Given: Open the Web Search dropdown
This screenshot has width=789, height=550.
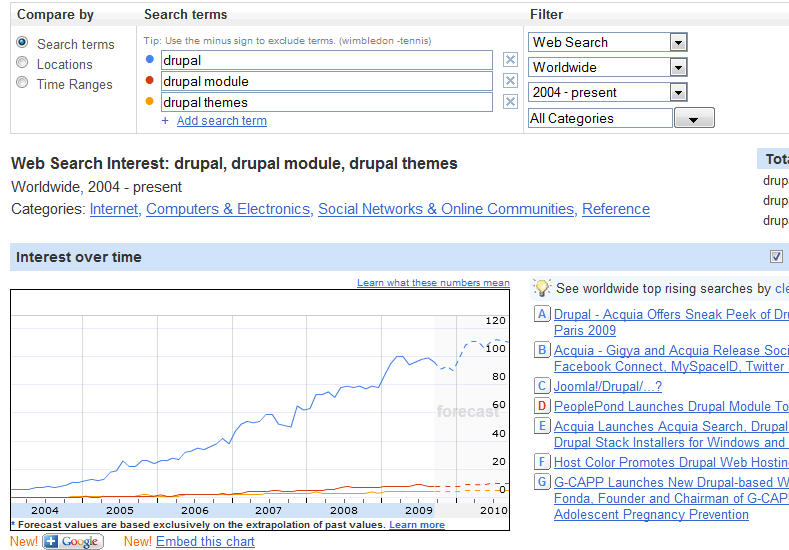Looking at the screenshot, I should pyautogui.click(x=607, y=42).
